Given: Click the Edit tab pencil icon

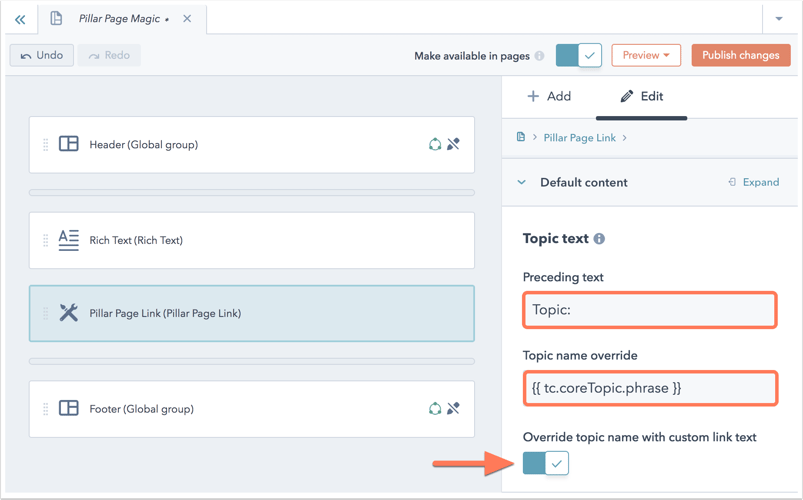Looking at the screenshot, I should 626,96.
